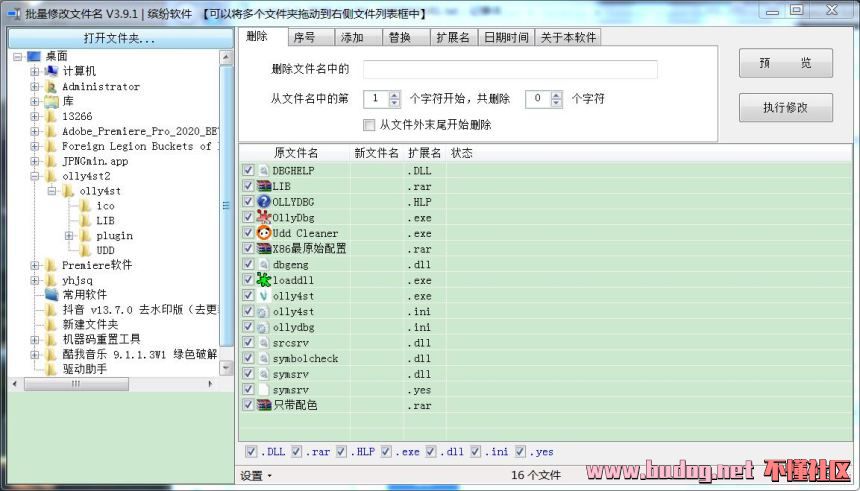Expand the Premiere软件 folder node

click(x=35, y=266)
